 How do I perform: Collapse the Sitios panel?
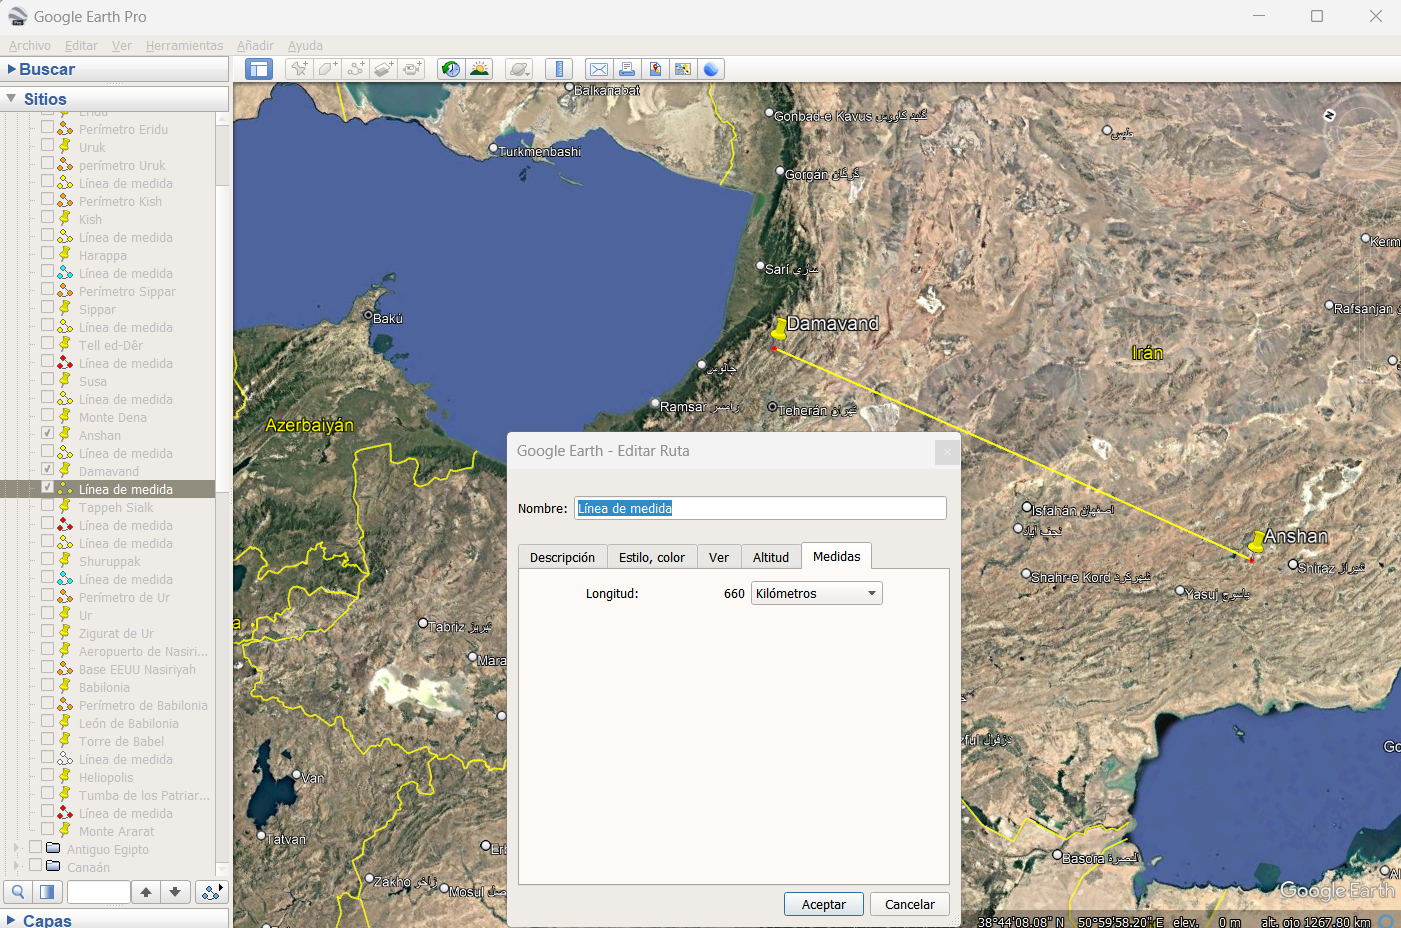coord(12,99)
